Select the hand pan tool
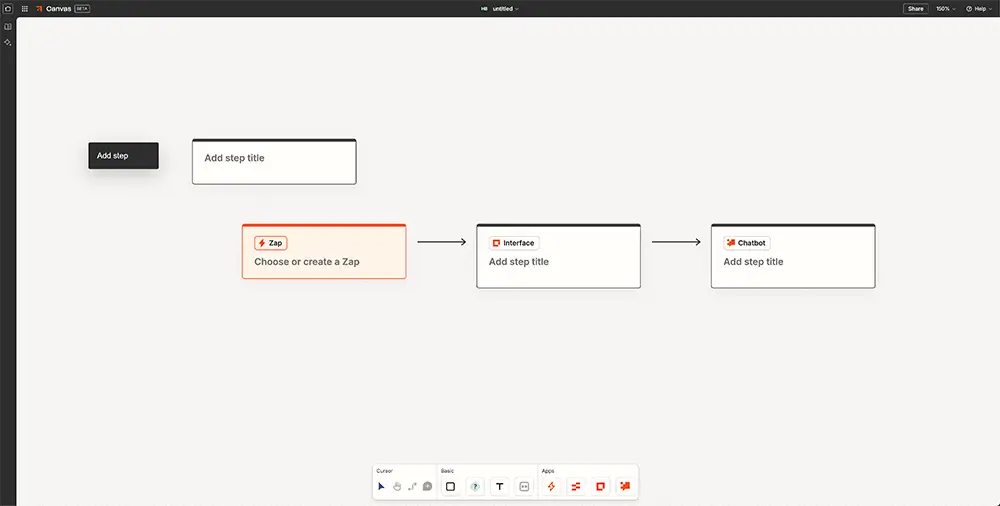This screenshot has width=1000, height=506. click(x=397, y=486)
